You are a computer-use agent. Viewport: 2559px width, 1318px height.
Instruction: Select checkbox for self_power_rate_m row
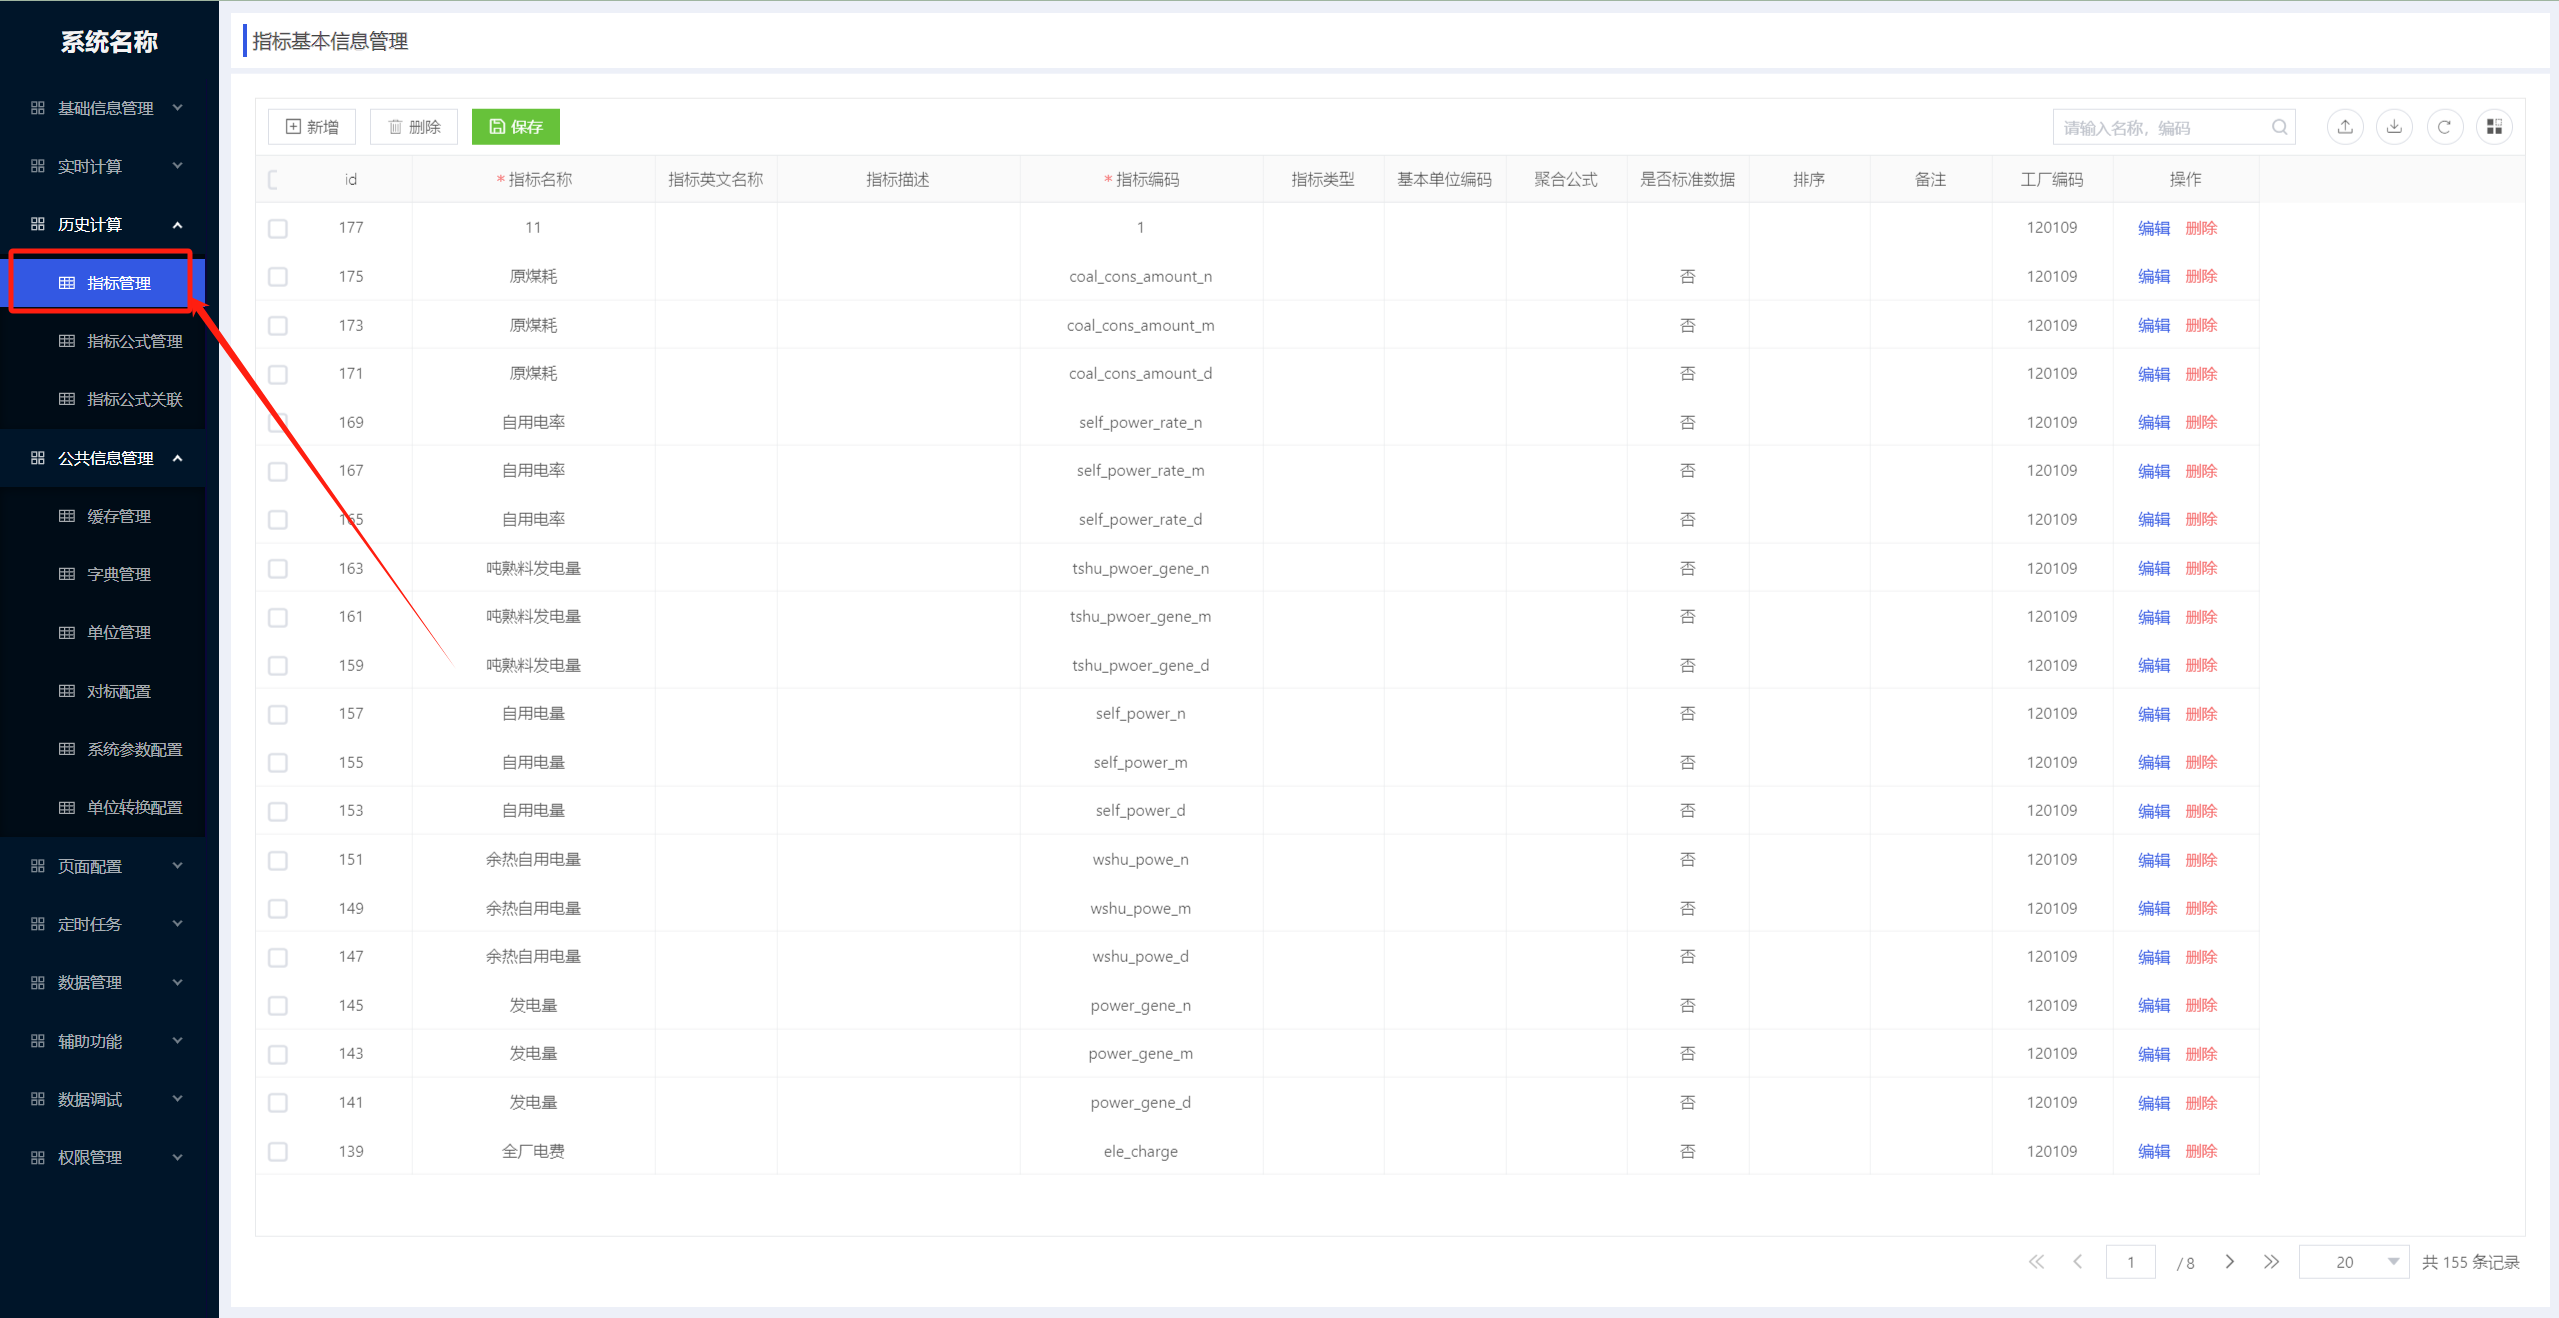coord(278,471)
